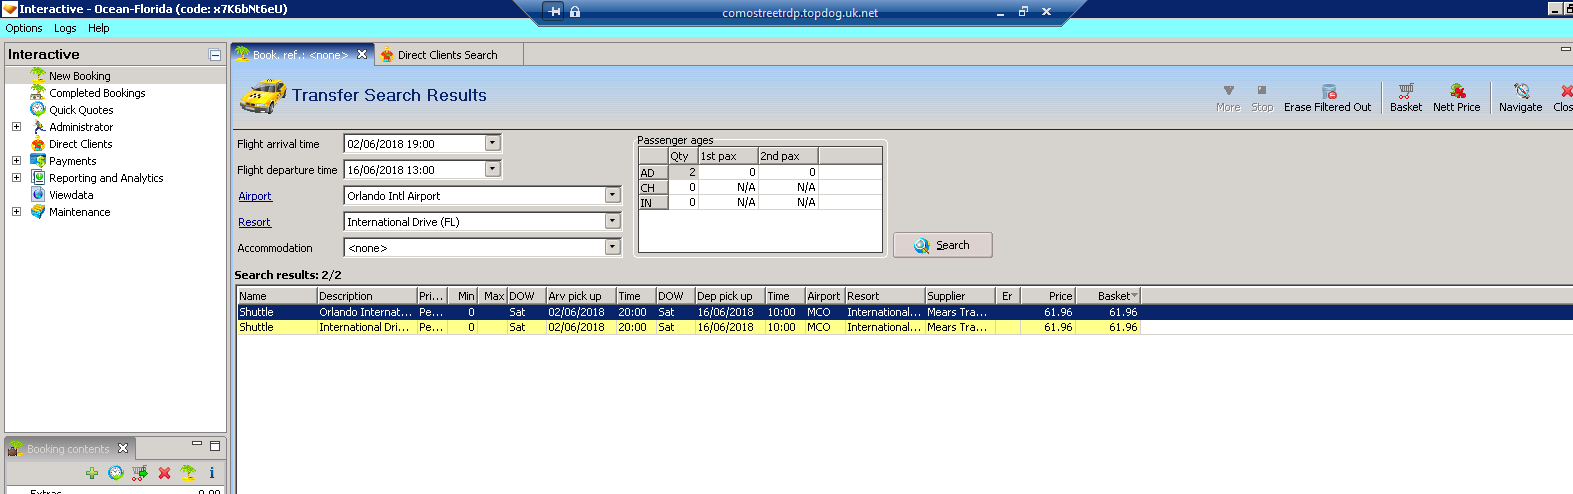Open the Orlando Intl Airport dropdown
Viewport: 1573px width, 494px height.
point(612,195)
